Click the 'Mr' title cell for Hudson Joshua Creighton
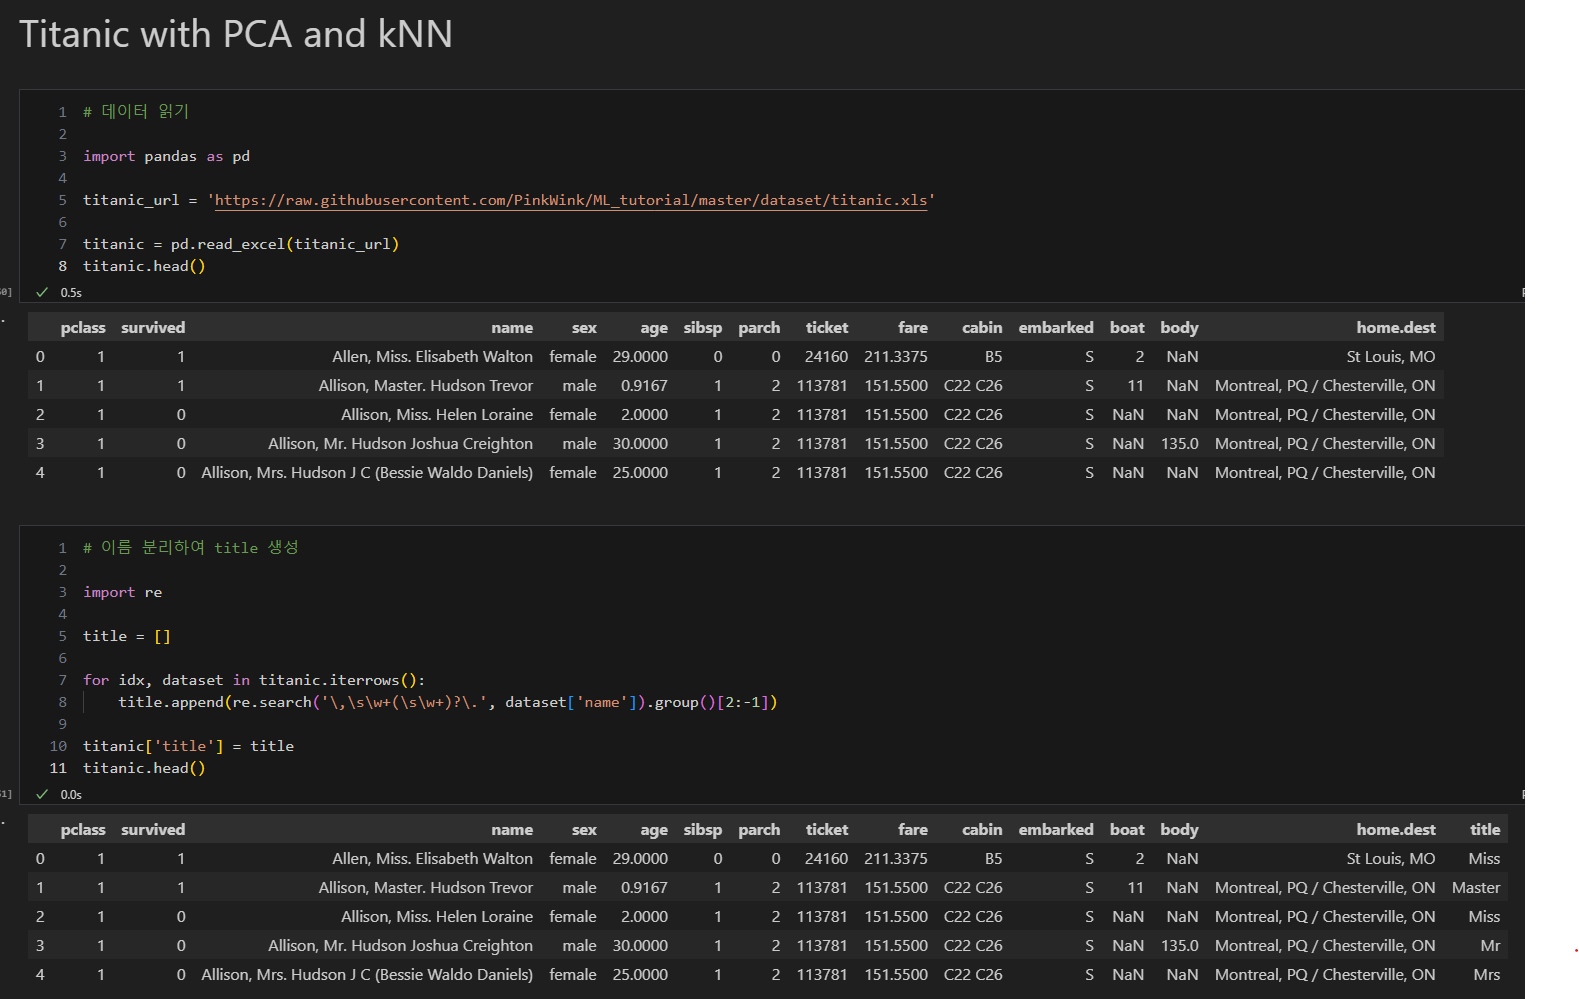The width and height of the screenshot is (1579, 999). pos(1490,946)
